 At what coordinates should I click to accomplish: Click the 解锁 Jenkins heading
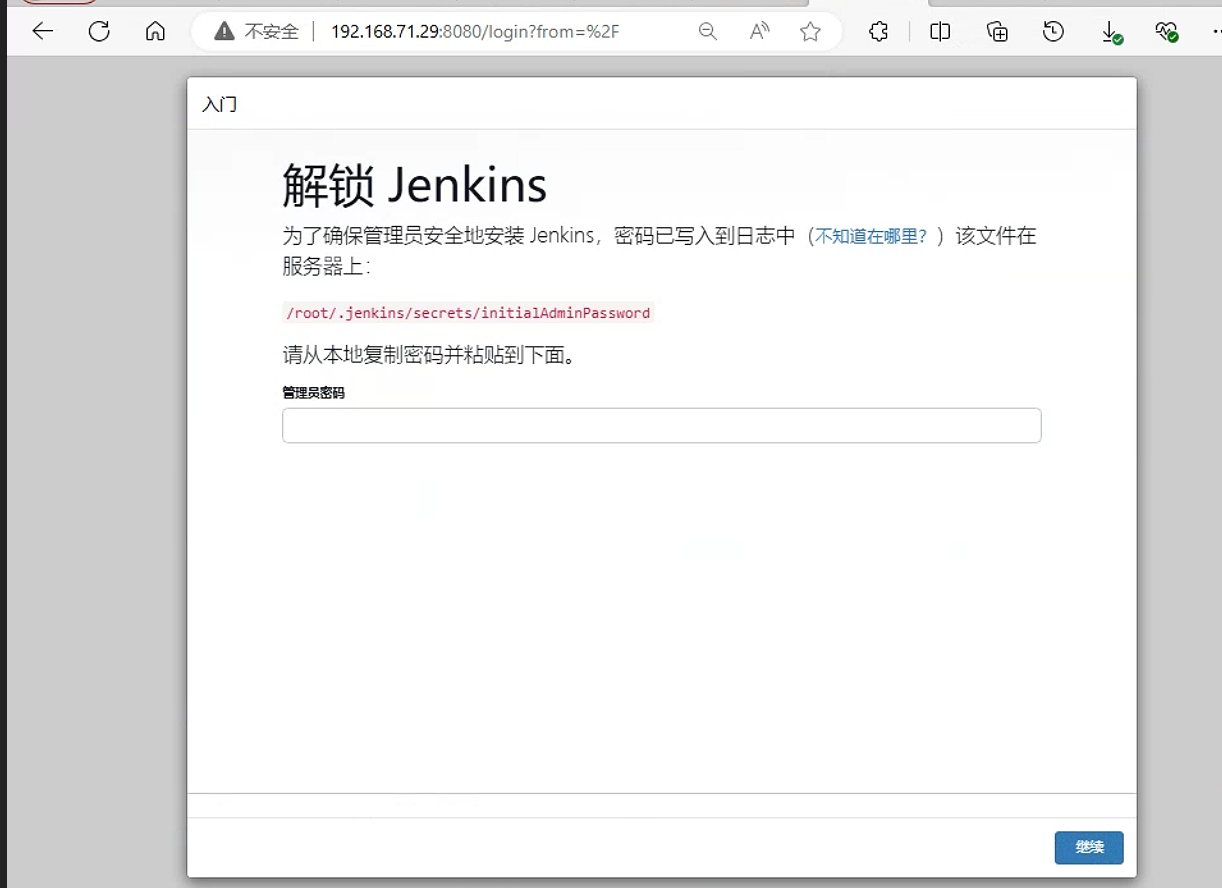pyautogui.click(x=414, y=185)
